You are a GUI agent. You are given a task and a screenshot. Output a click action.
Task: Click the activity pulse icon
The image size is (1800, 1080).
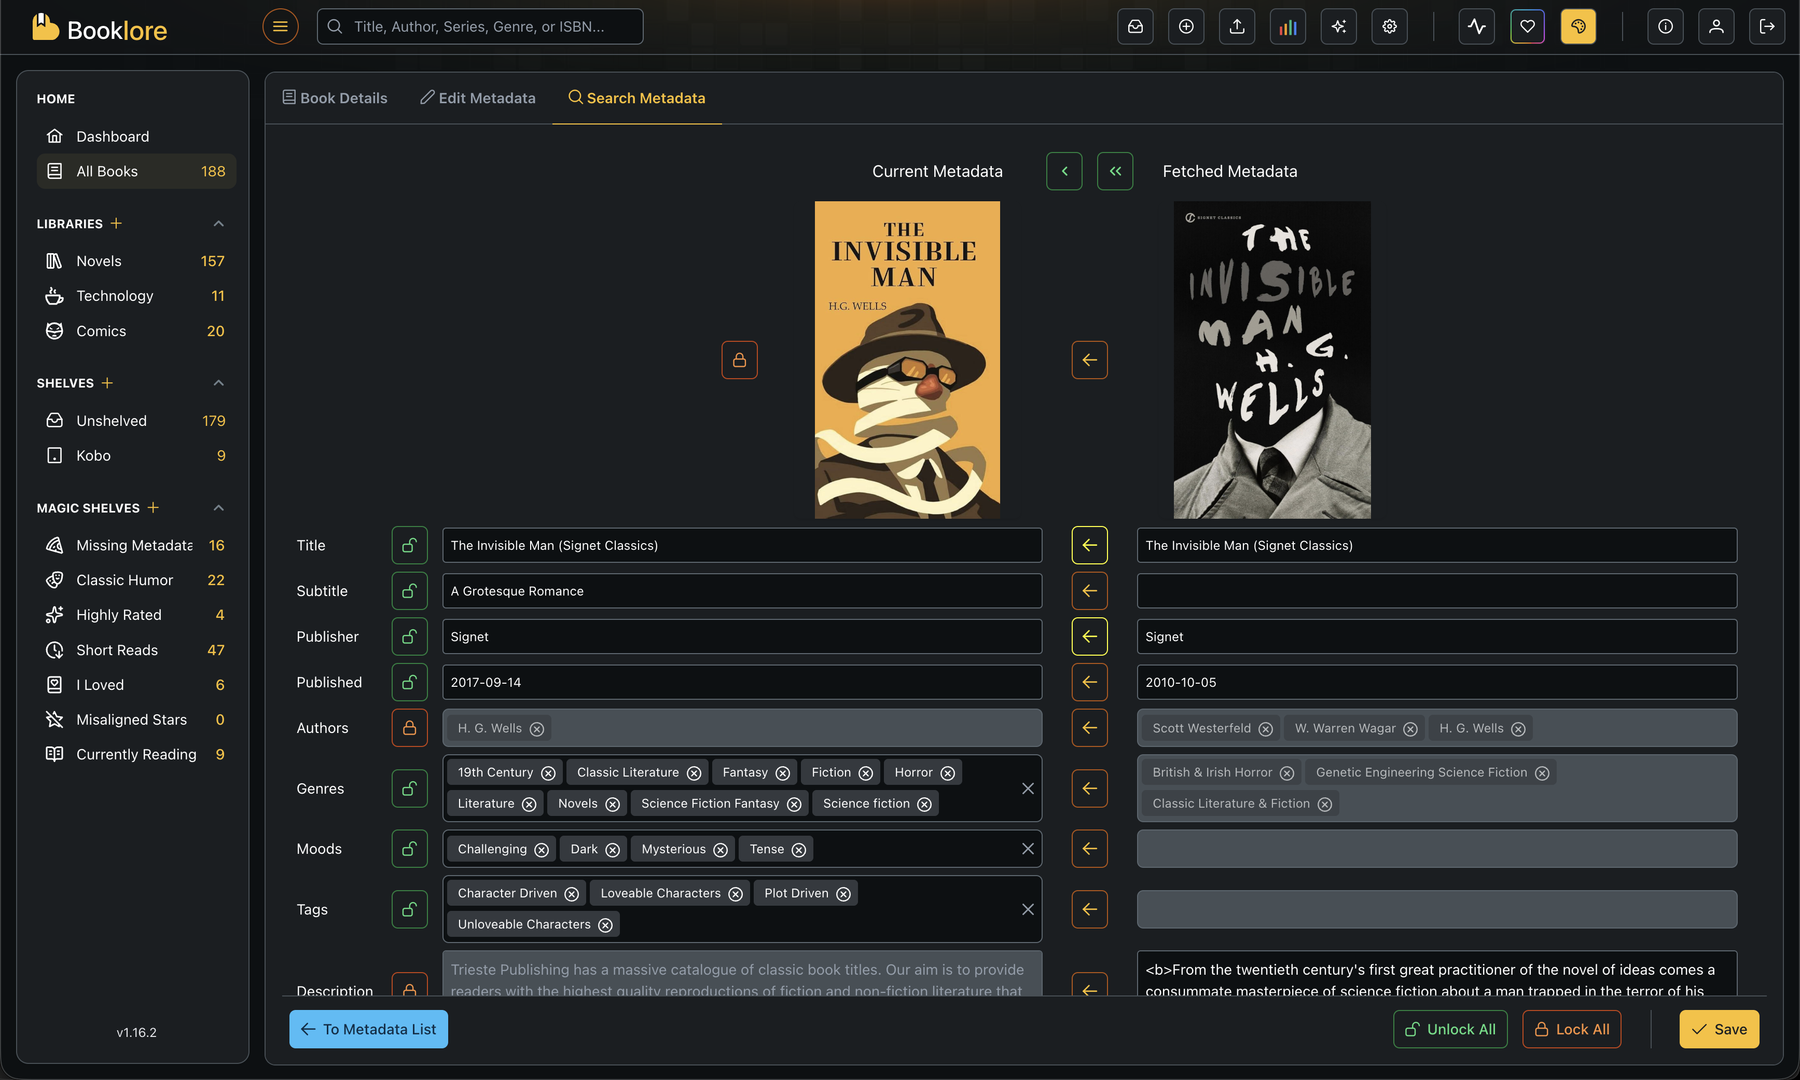click(1477, 26)
